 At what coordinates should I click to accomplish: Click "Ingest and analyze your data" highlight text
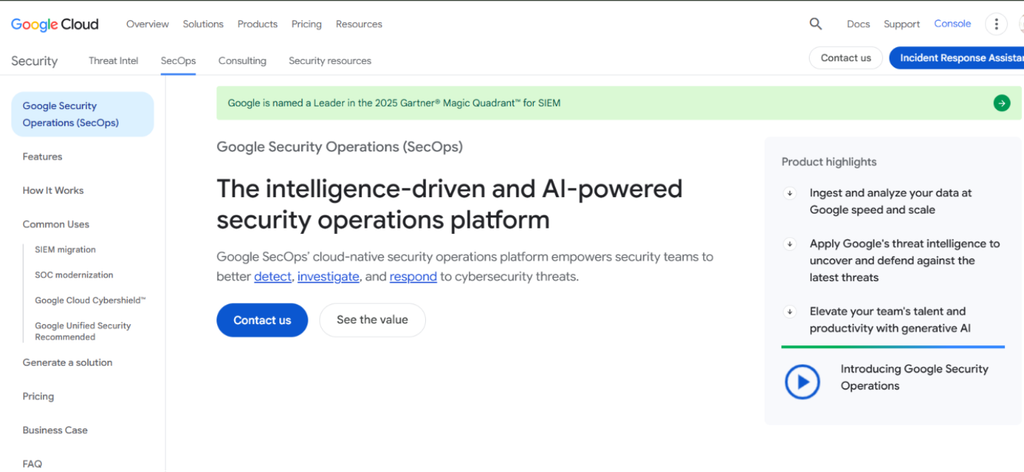(x=891, y=202)
